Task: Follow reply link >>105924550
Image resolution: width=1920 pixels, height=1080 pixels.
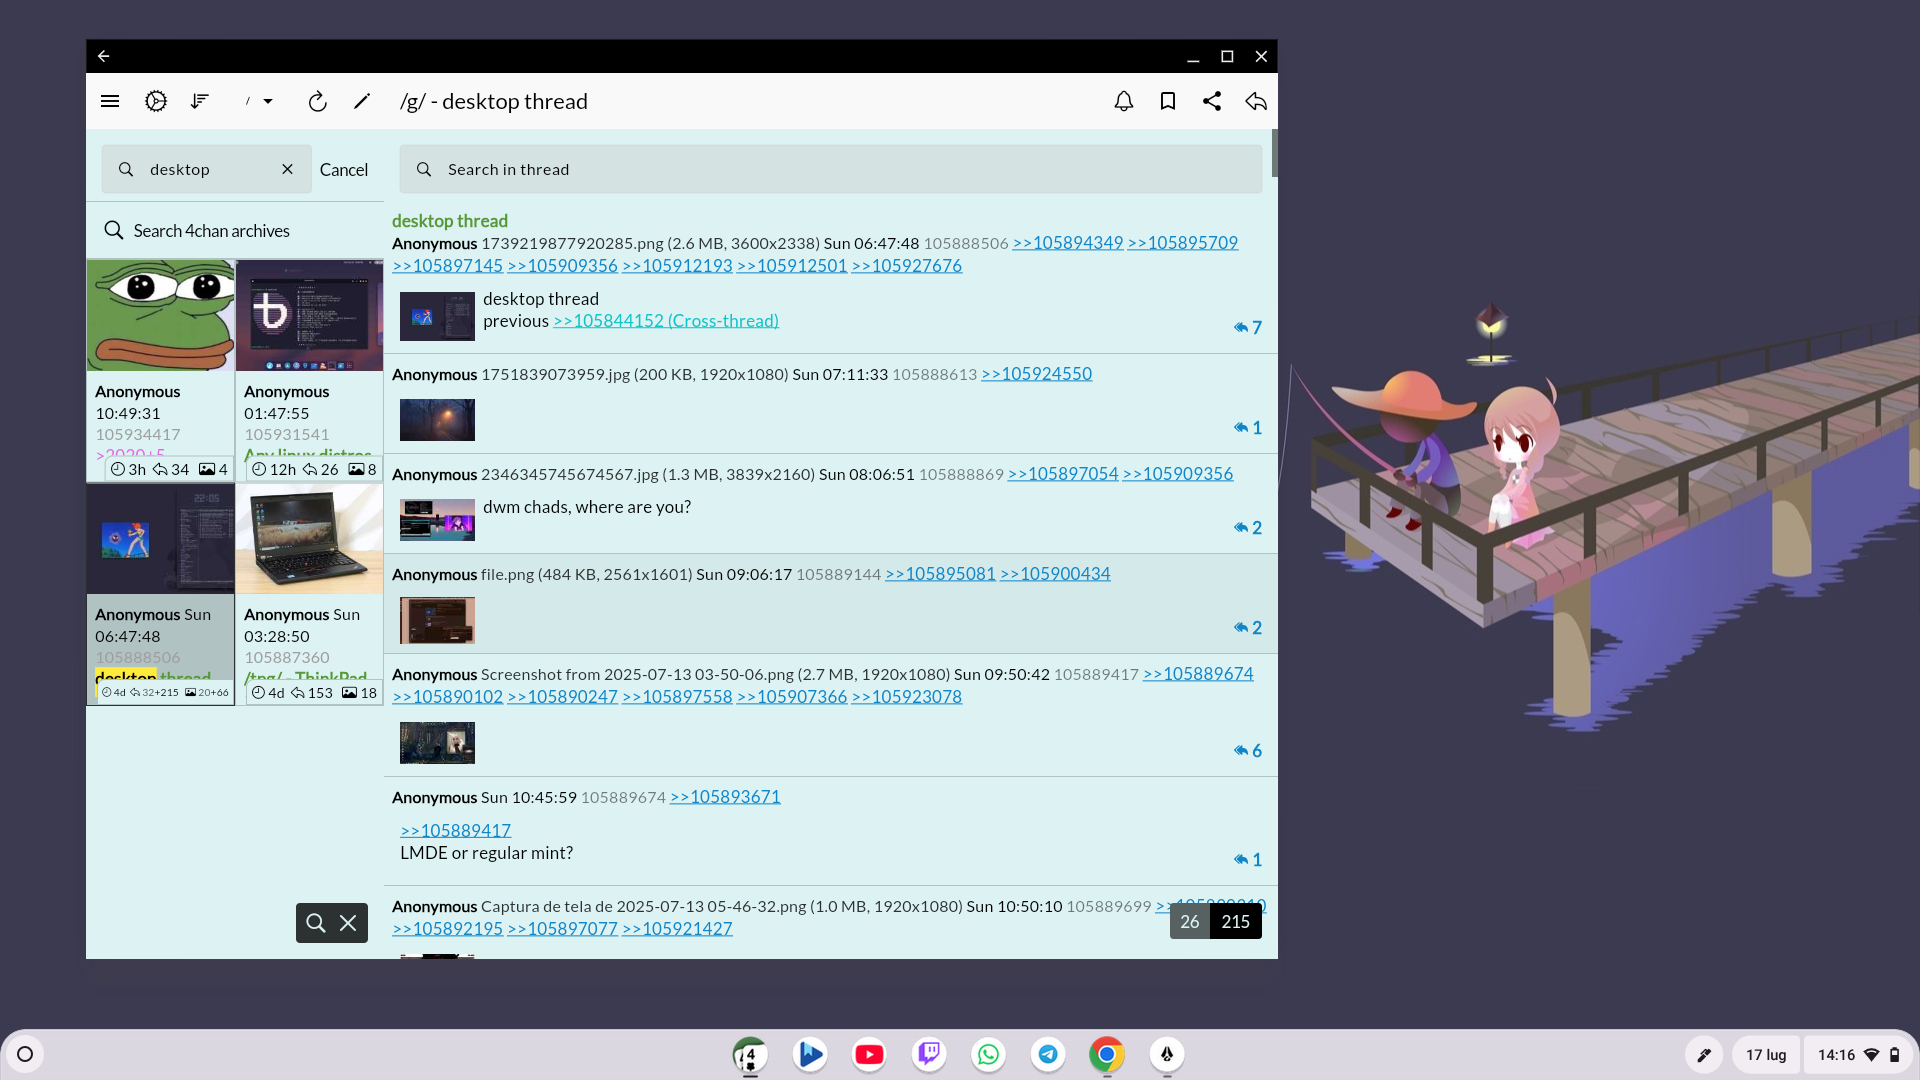Action: click(1036, 374)
